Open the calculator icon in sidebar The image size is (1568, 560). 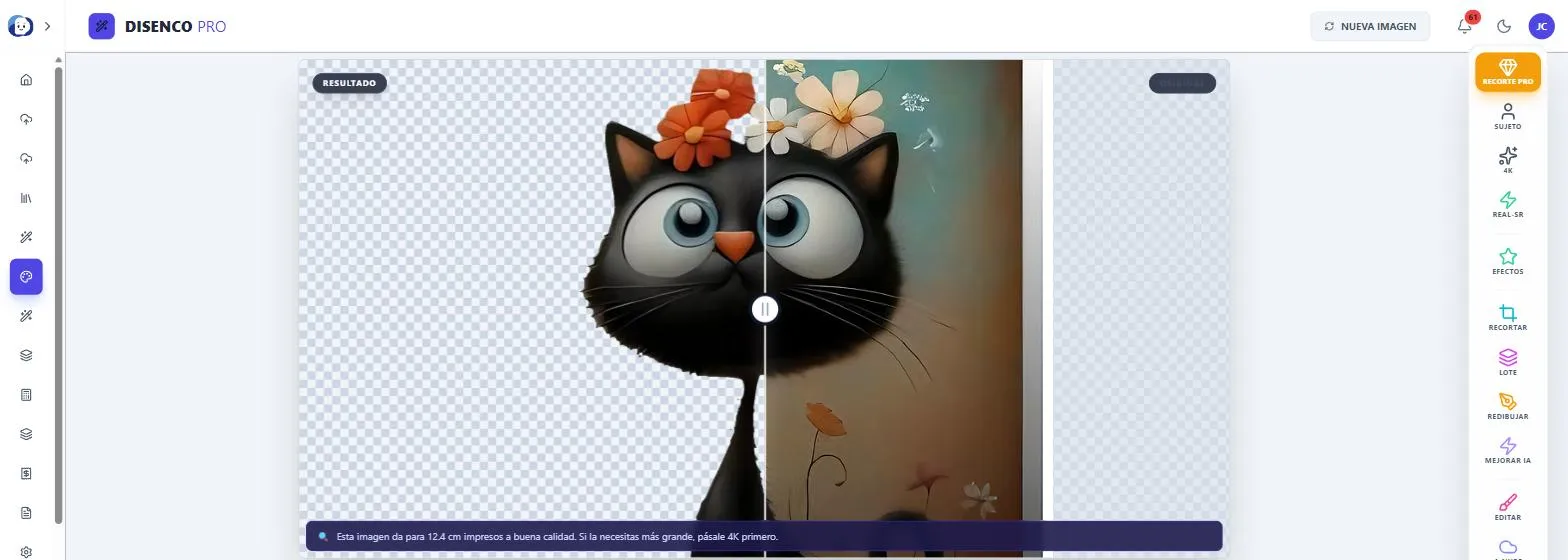tap(26, 395)
